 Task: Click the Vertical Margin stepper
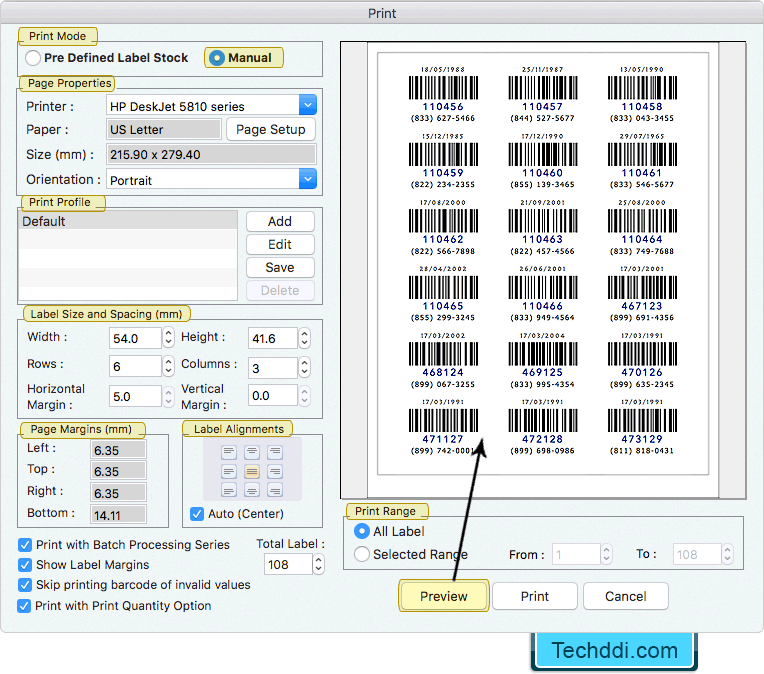click(x=304, y=395)
